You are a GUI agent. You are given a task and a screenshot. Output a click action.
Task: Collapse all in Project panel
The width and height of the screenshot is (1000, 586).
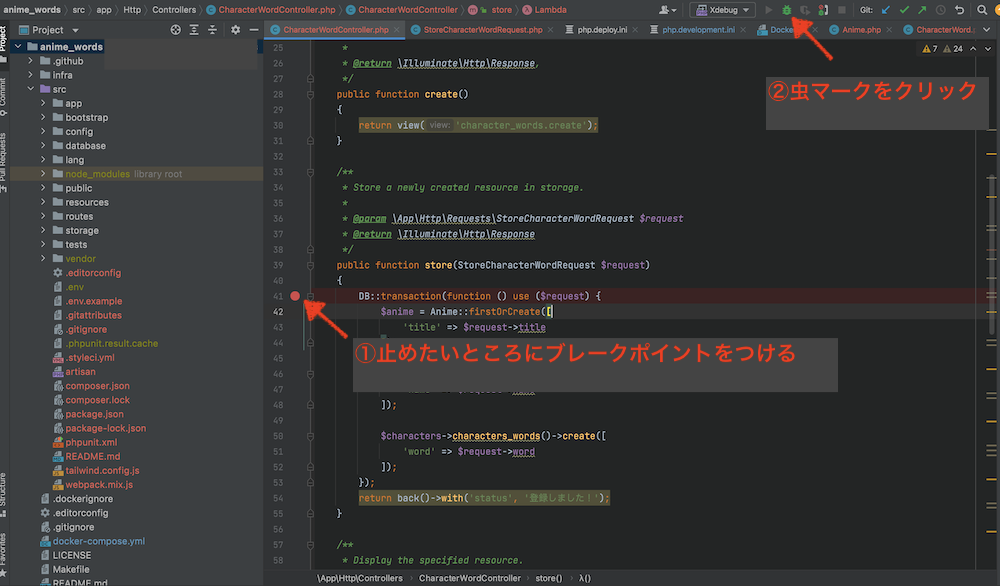(212, 30)
